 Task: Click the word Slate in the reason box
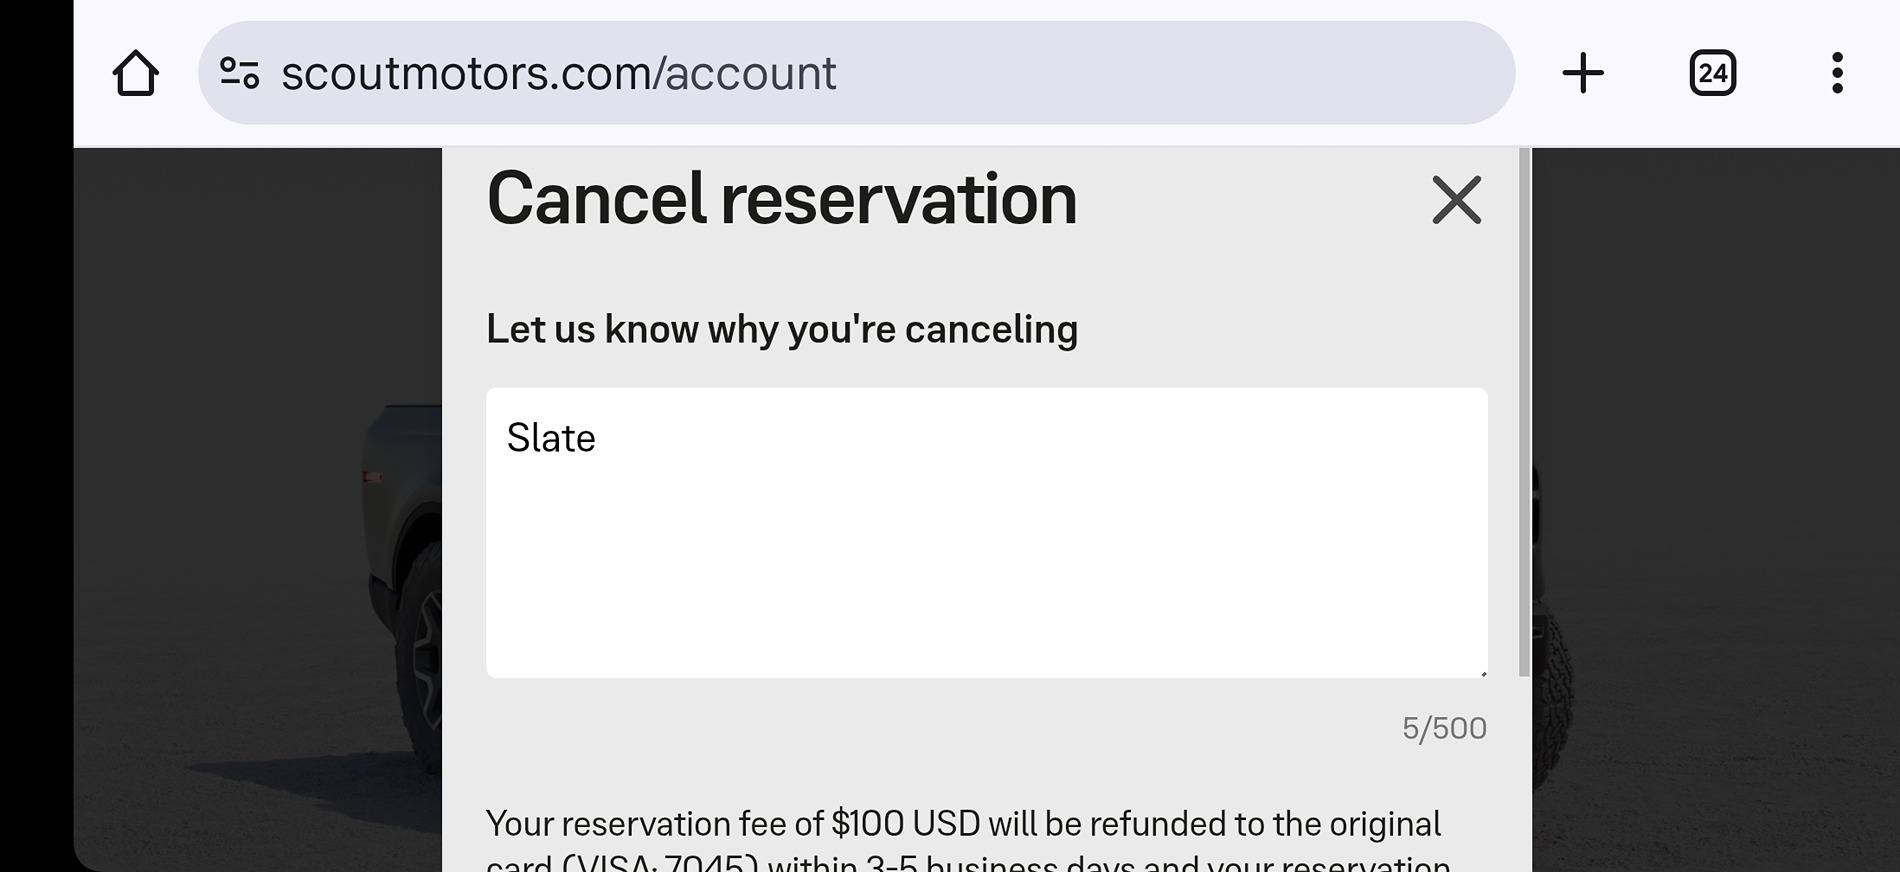551,438
